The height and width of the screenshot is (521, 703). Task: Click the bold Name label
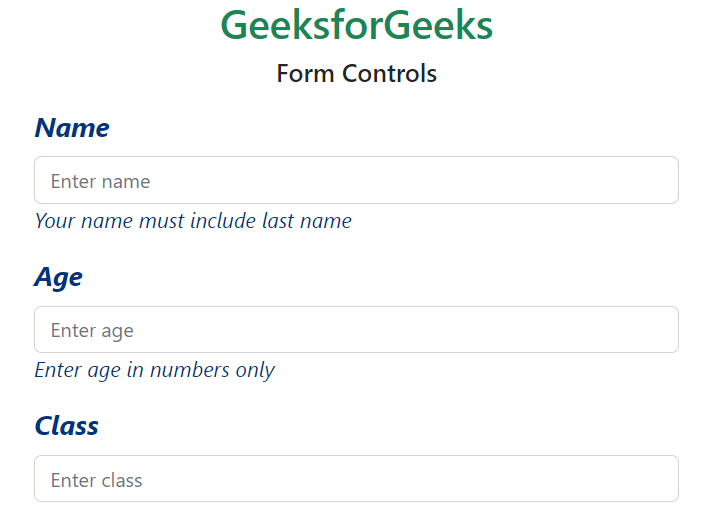72,128
